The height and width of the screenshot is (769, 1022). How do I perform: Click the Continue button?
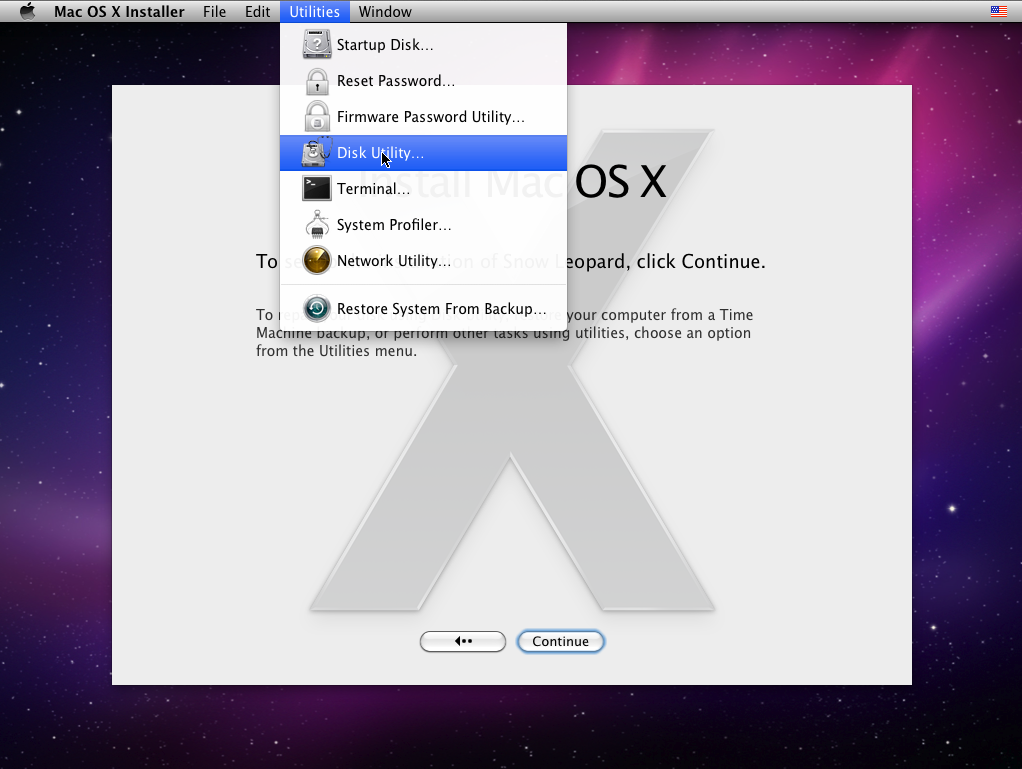[561, 641]
